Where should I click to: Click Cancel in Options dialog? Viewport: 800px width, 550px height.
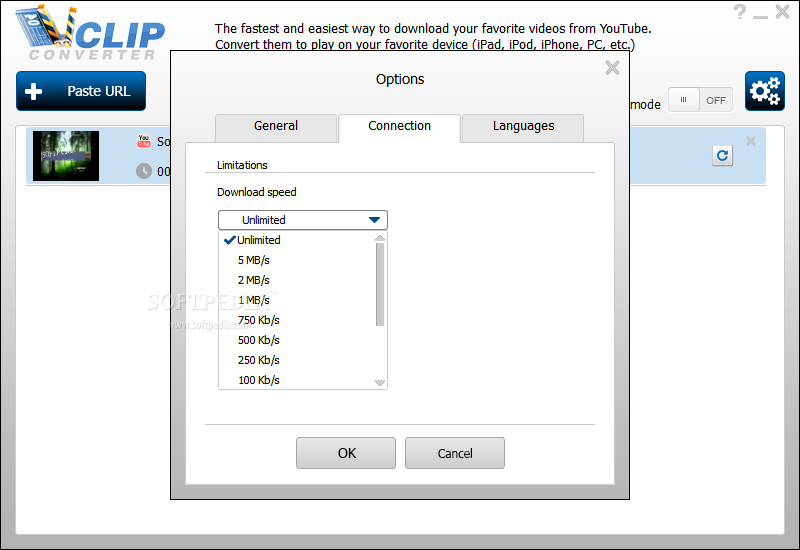(x=455, y=453)
